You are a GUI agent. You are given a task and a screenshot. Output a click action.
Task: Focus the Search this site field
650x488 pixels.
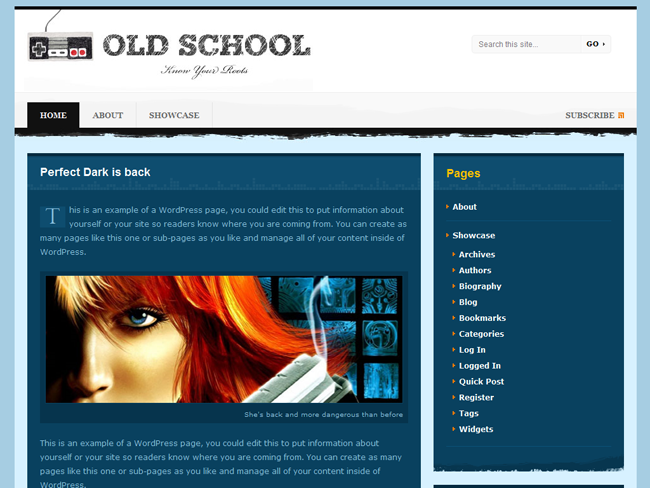[526, 44]
